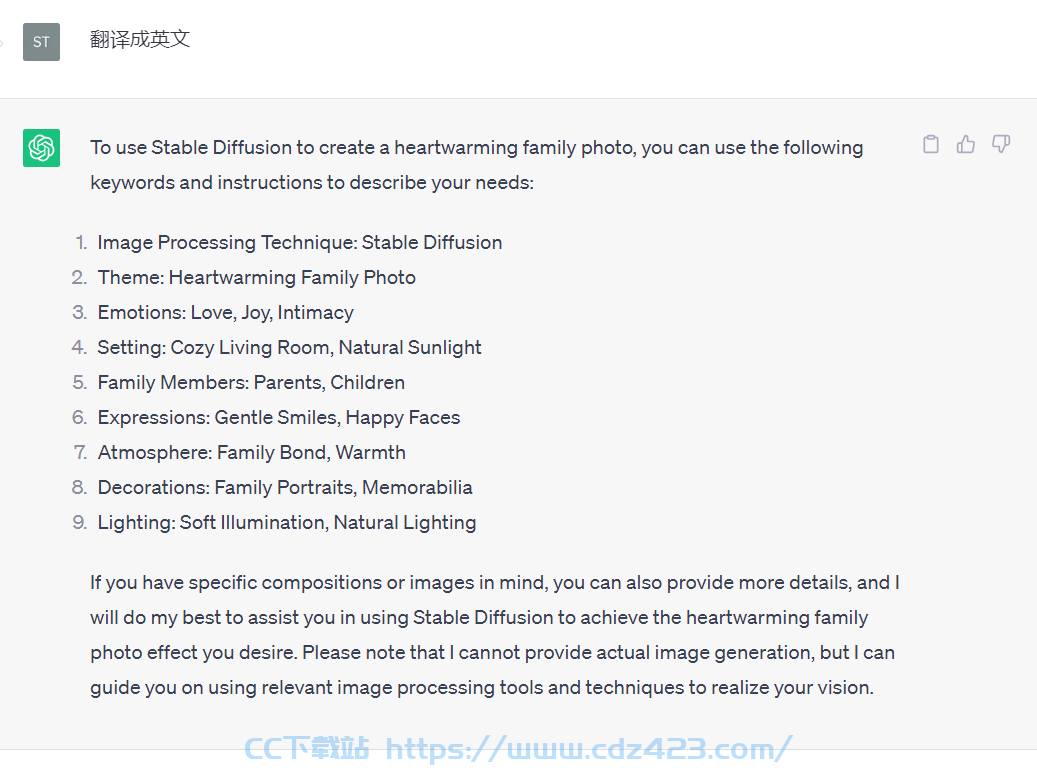Select list item Setting: Cozy Living Room
The width and height of the screenshot is (1037, 779).
[x=289, y=348]
